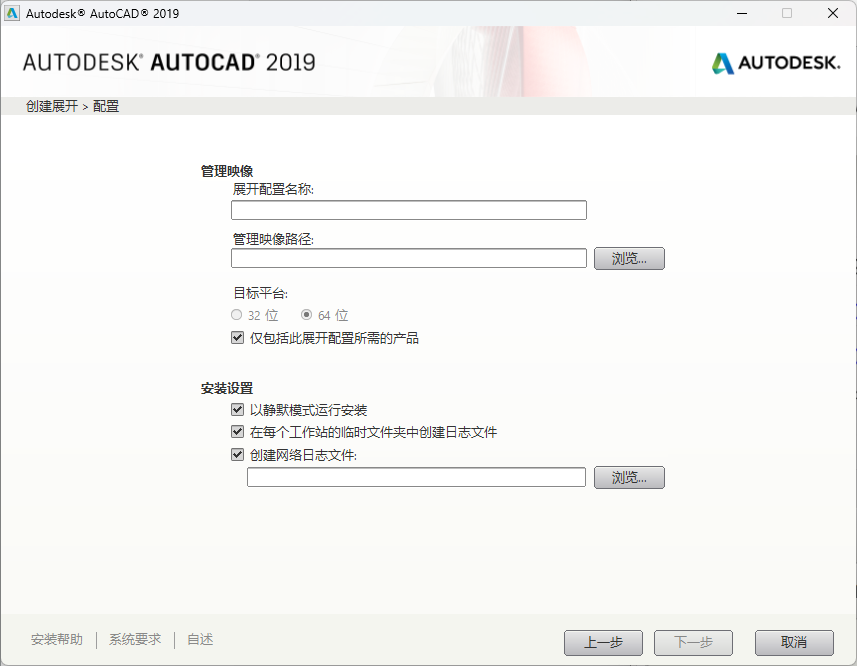The height and width of the screenshot is (666, 857).
Task: Toggle 以静默模式运行安装 checkbox
Action: click(237, 409)
